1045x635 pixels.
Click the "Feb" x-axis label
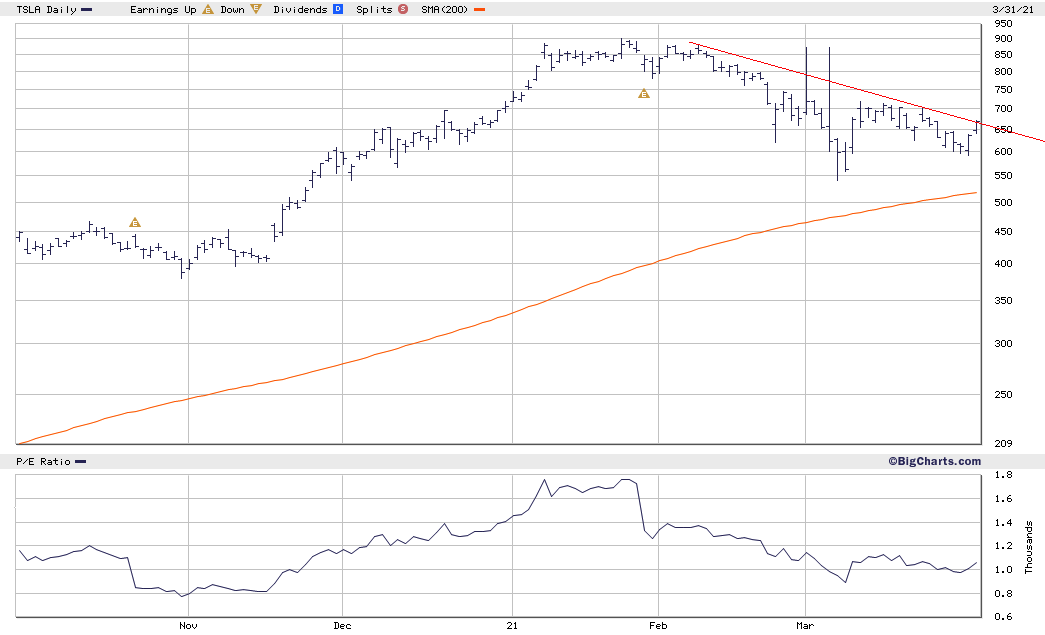click(x=658, y=625)
